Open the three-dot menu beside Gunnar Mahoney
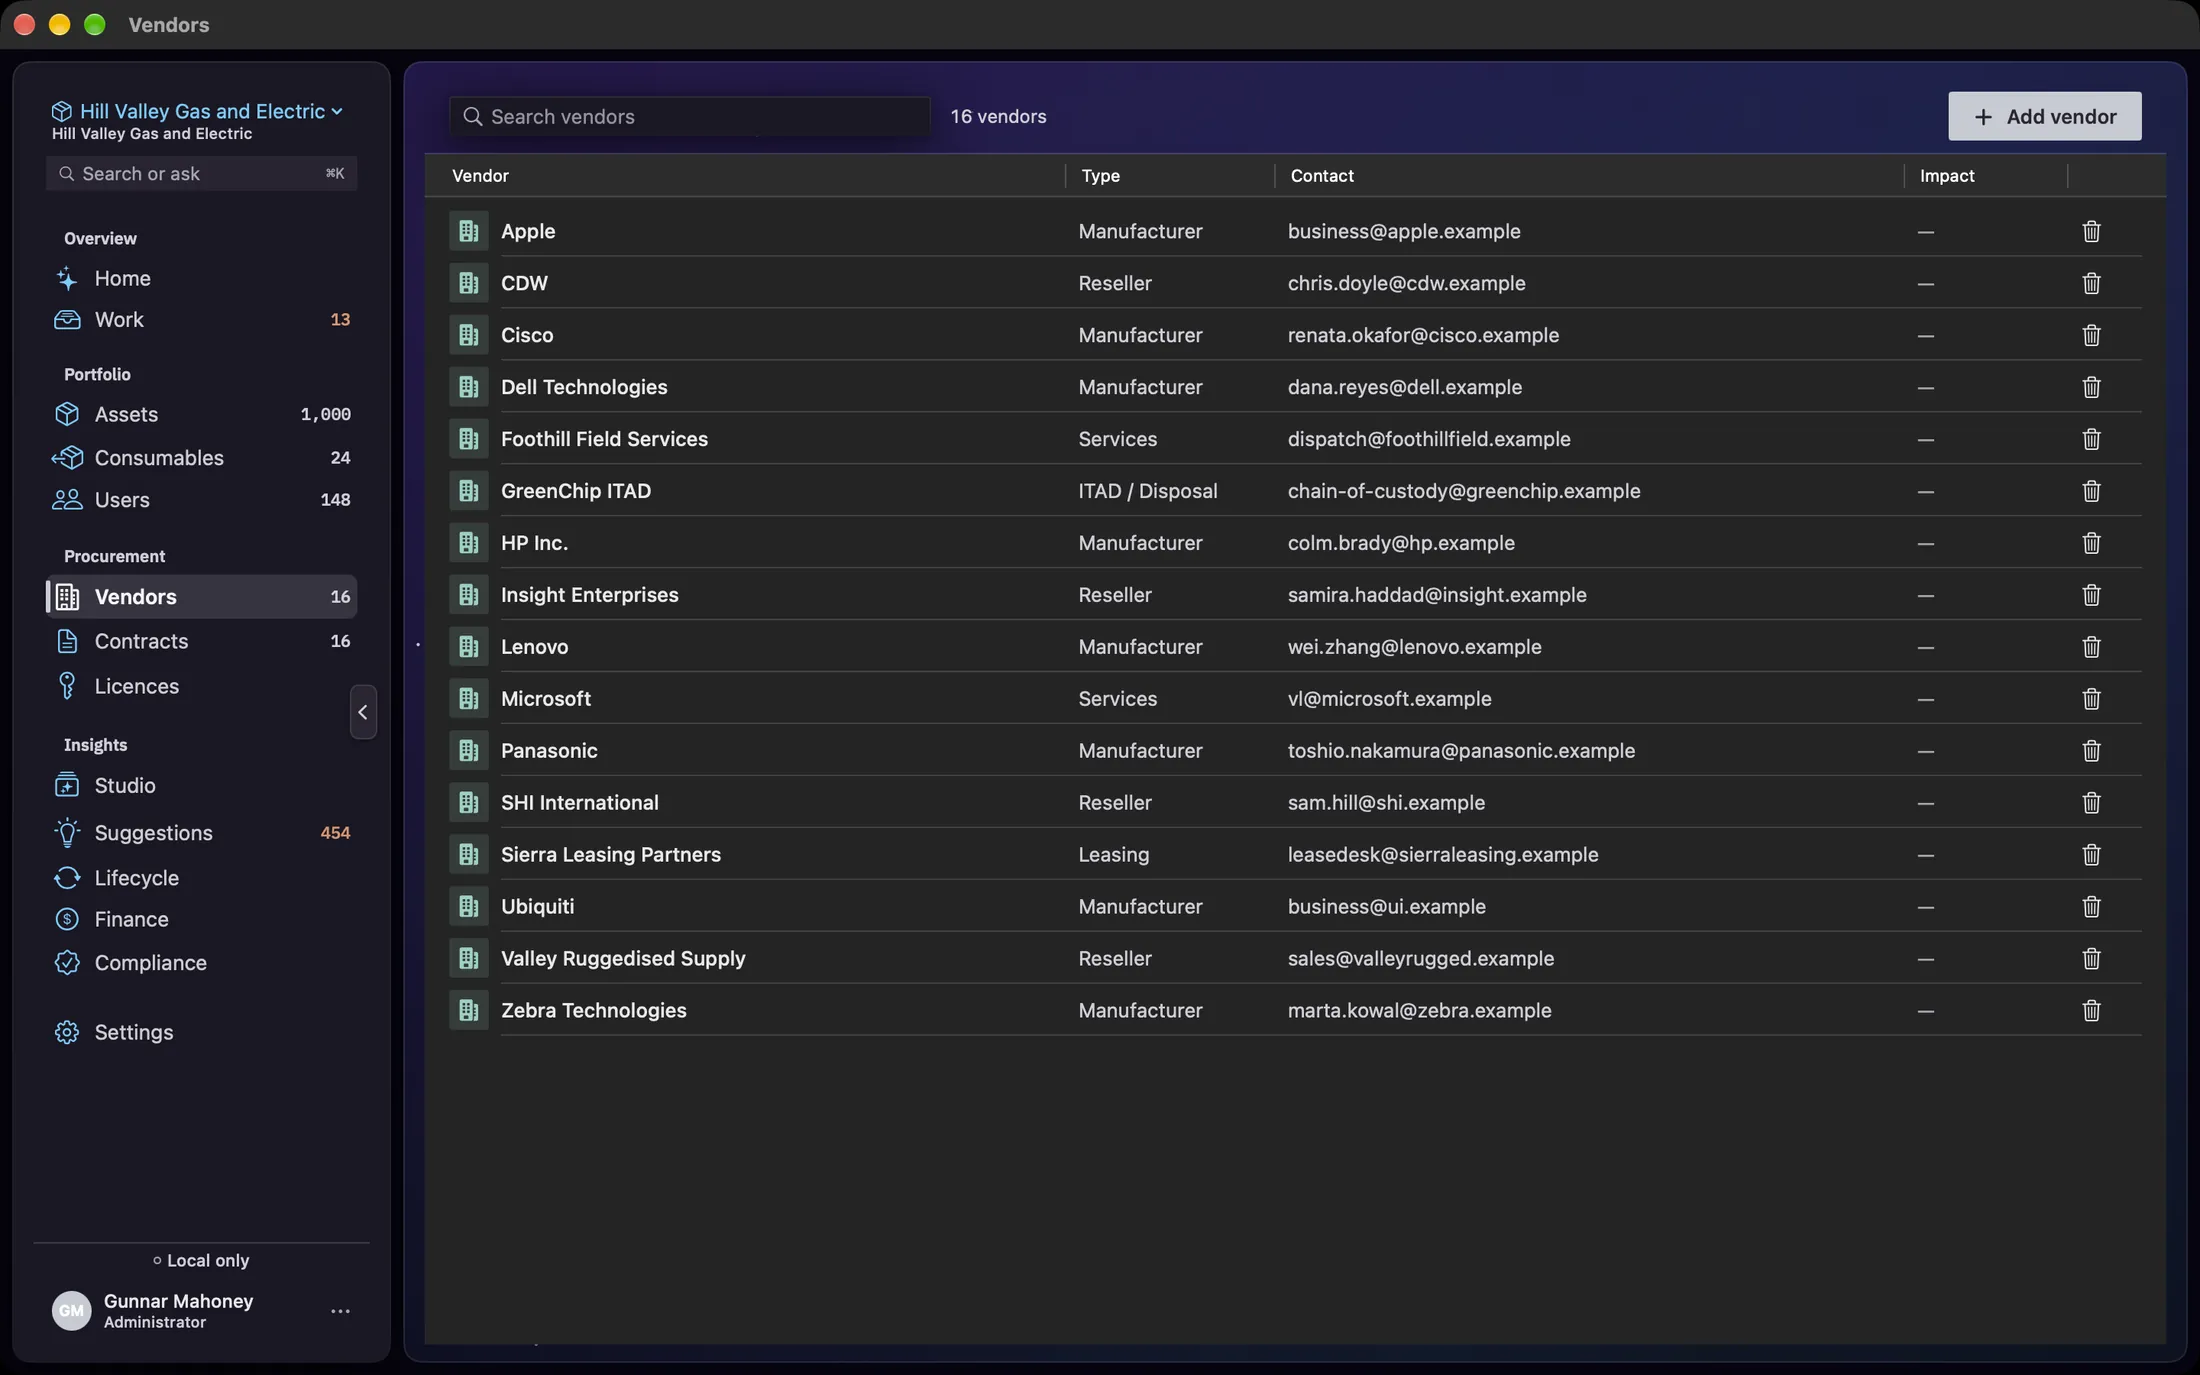 click(x=340, y=1311)
